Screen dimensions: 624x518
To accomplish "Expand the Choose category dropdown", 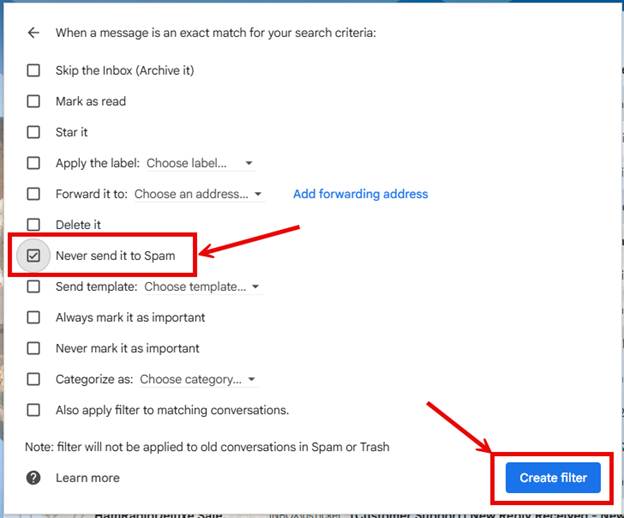I will point(198,379).
